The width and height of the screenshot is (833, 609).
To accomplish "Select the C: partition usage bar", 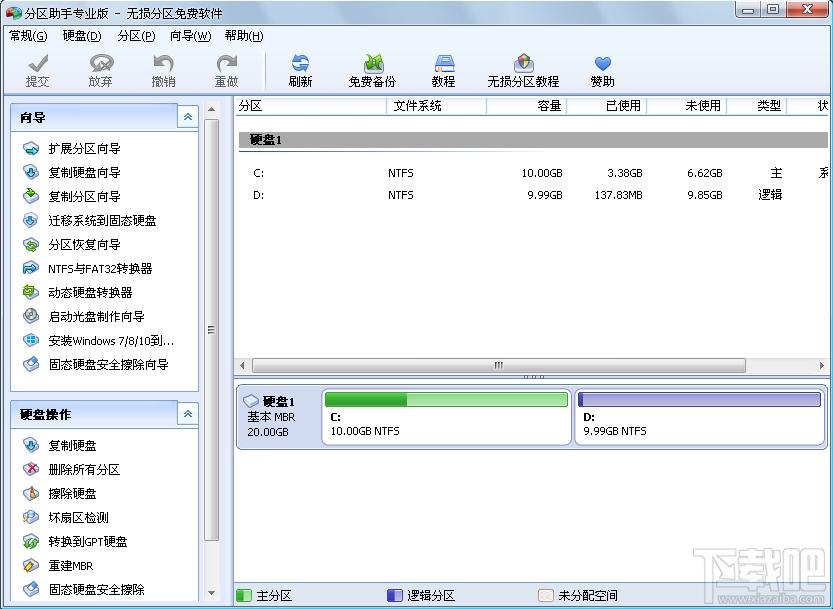I will tap(445, 400).
